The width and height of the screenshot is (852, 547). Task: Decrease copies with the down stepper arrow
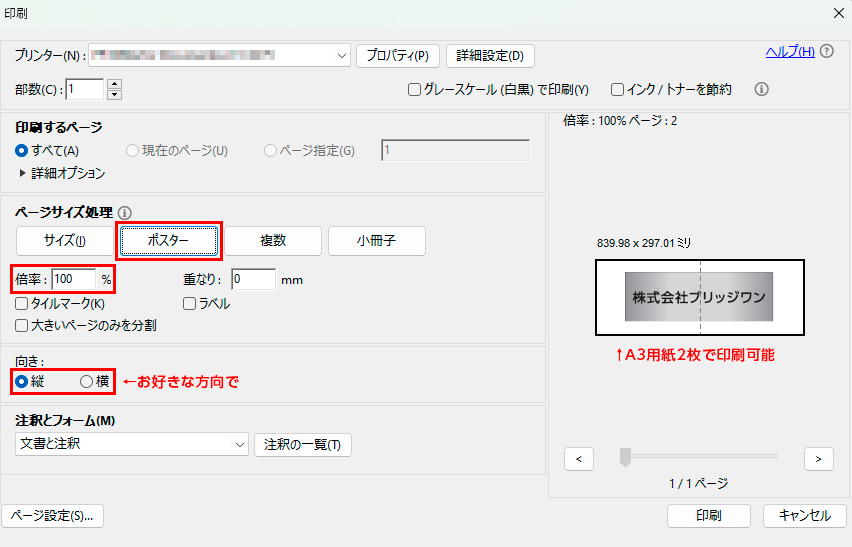coord(114,95)
